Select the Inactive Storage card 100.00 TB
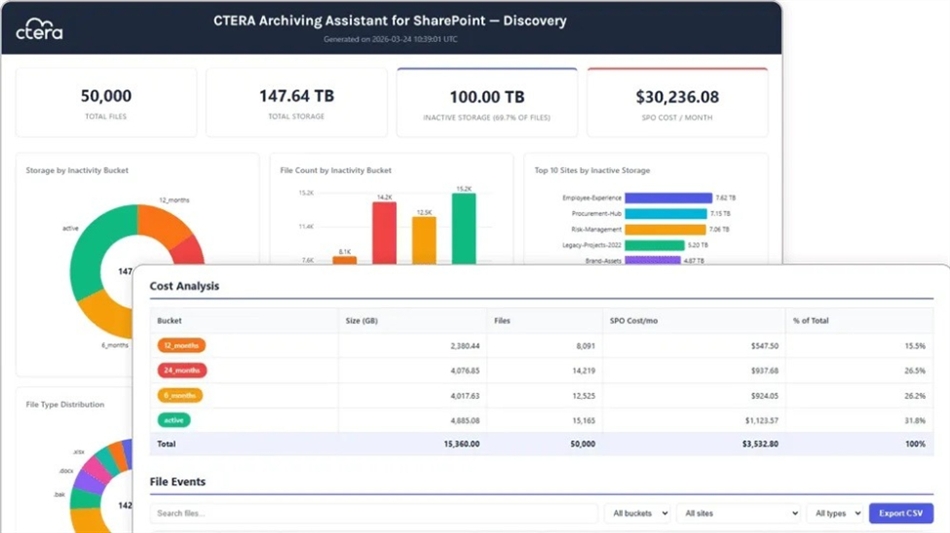 click(x=487, y=102)
